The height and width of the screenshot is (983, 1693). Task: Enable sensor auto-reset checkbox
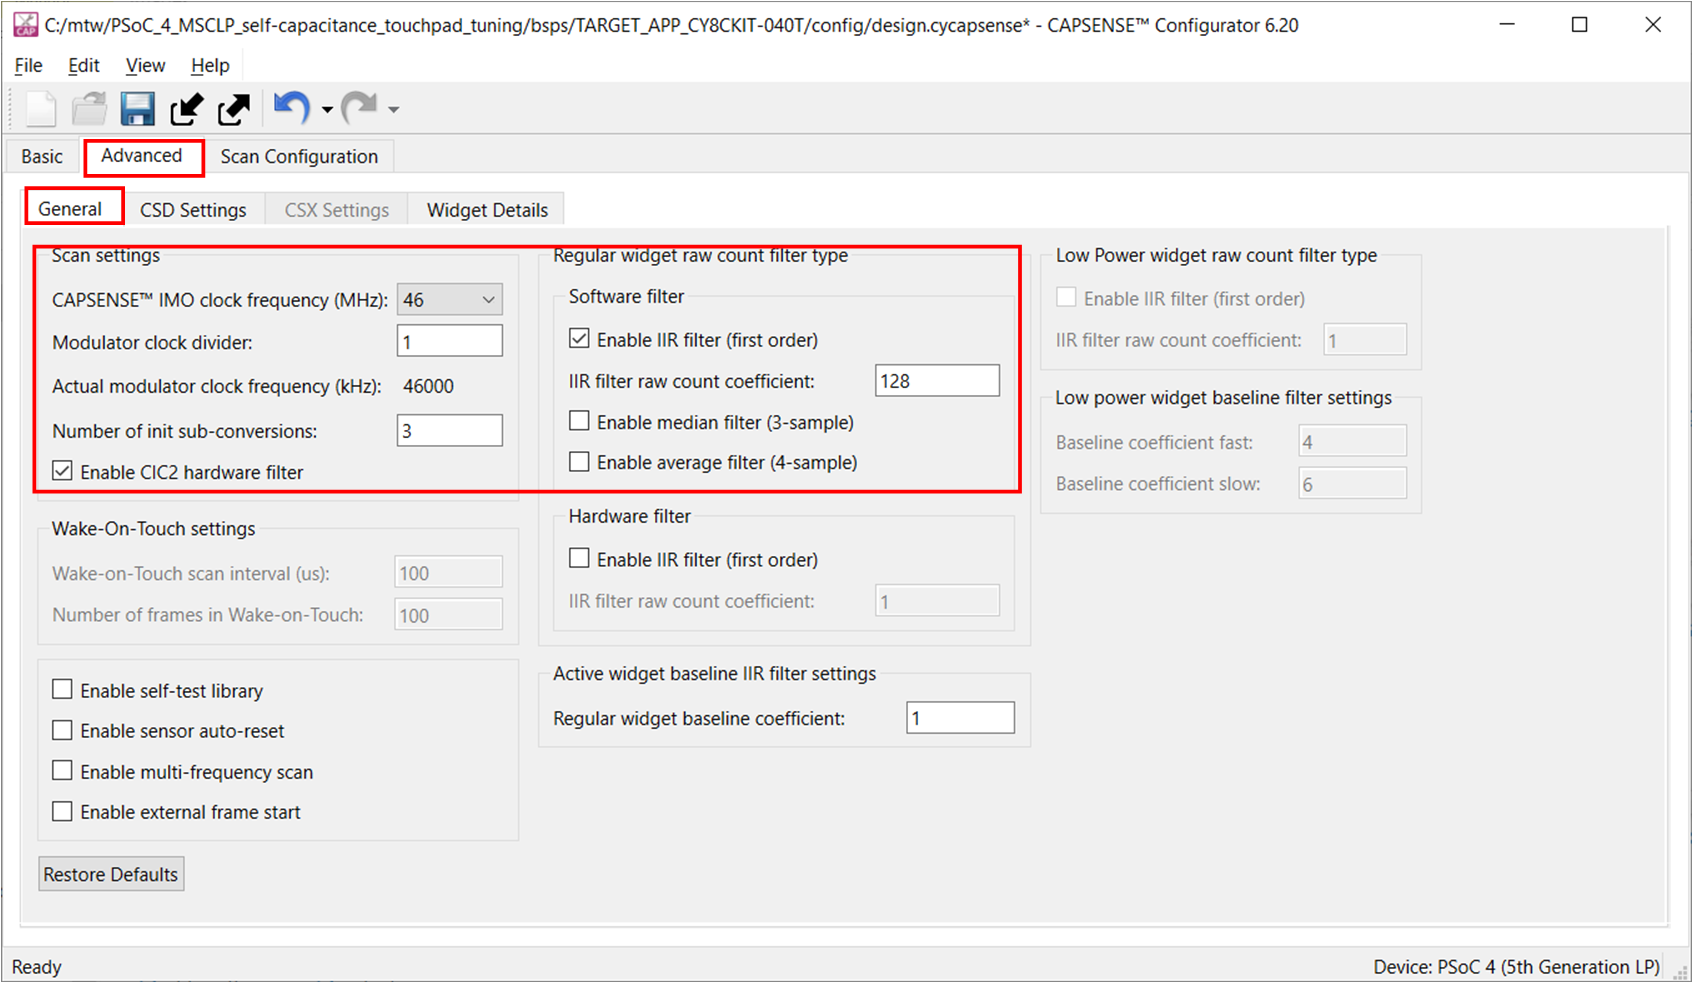coord(62,730)
